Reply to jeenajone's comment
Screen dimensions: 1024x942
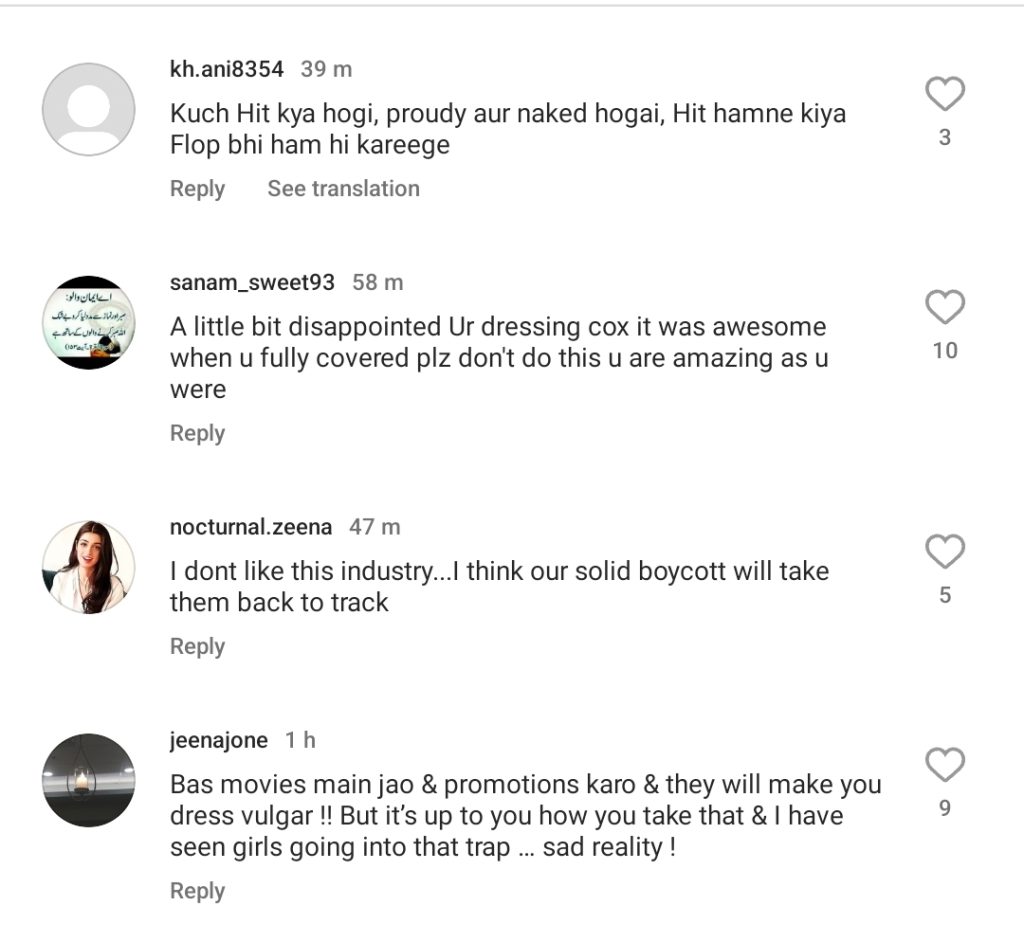(x=197, y=891)
